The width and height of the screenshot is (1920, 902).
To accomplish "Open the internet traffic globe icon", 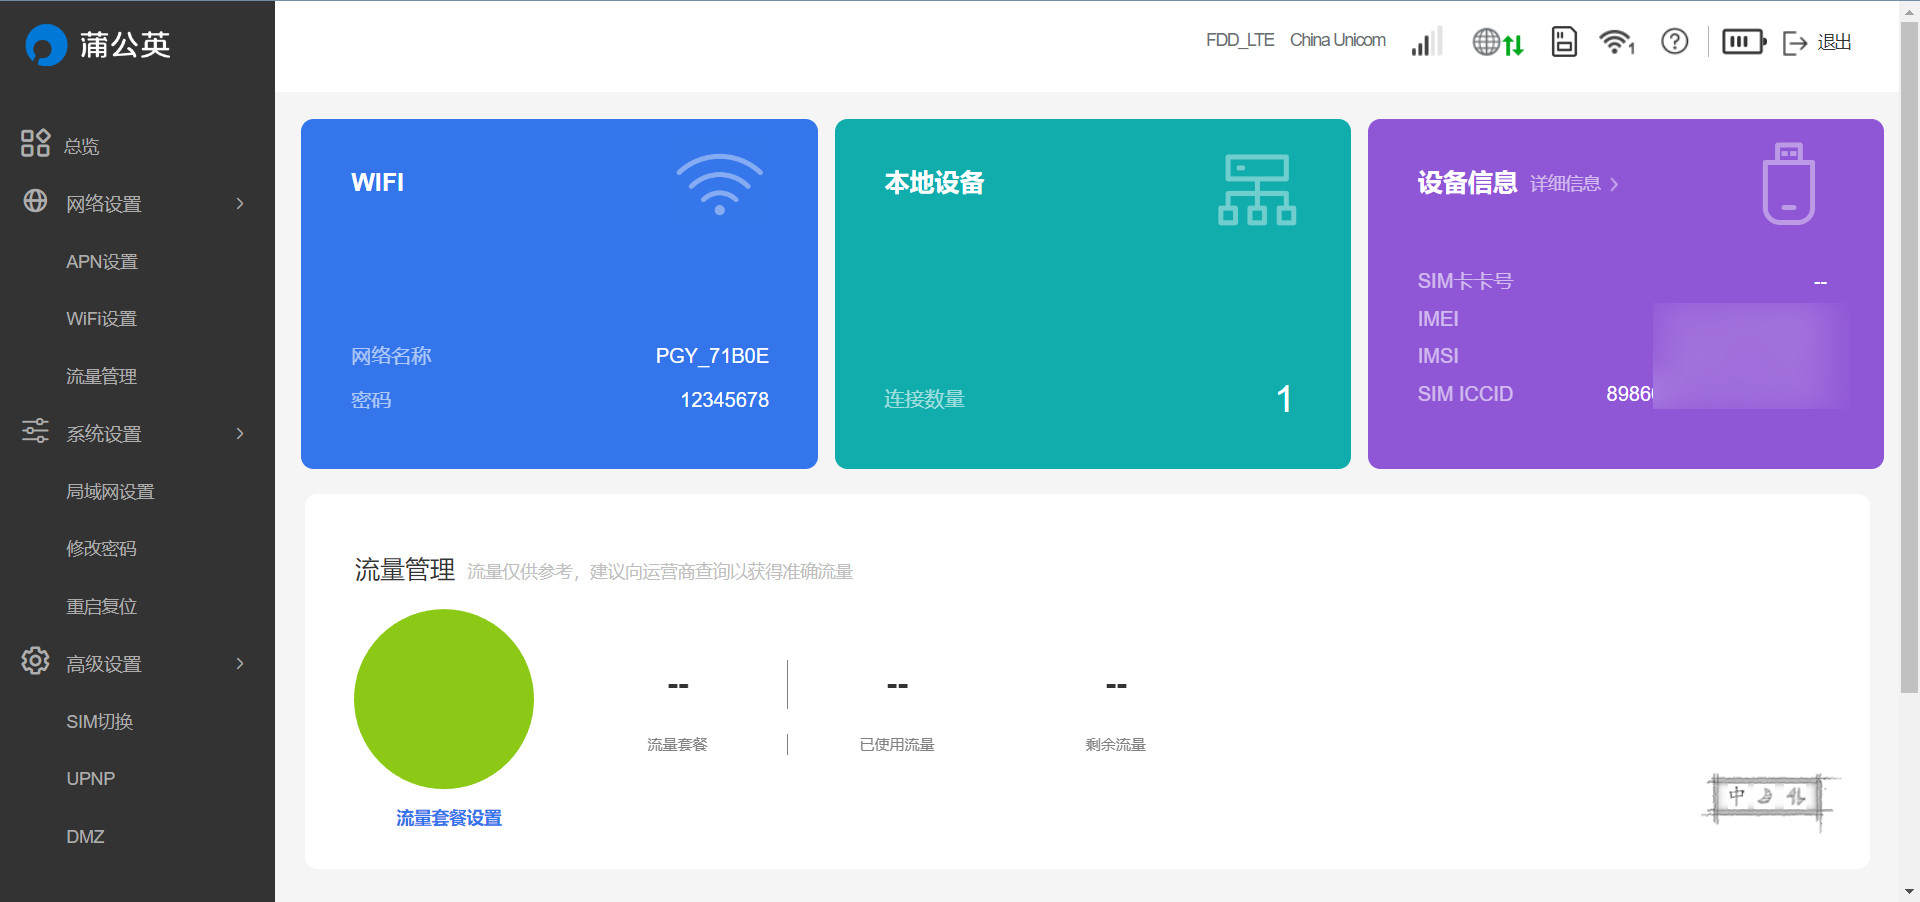I will (x=1497, y=42).
